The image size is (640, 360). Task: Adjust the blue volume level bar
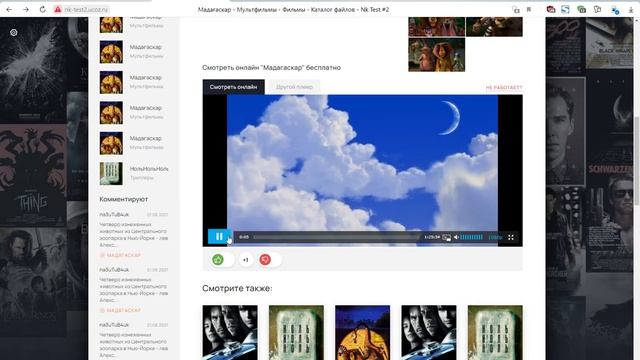[x=472, y=237]
